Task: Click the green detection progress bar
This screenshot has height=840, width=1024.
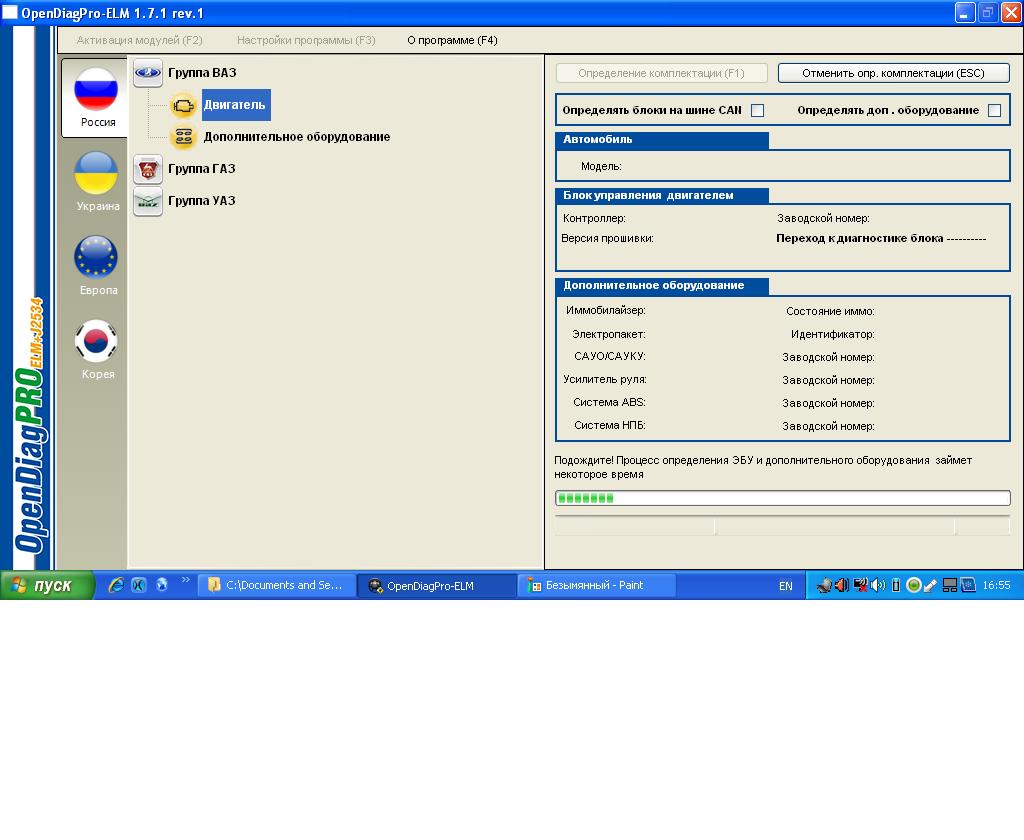Action: coord(782,498)
